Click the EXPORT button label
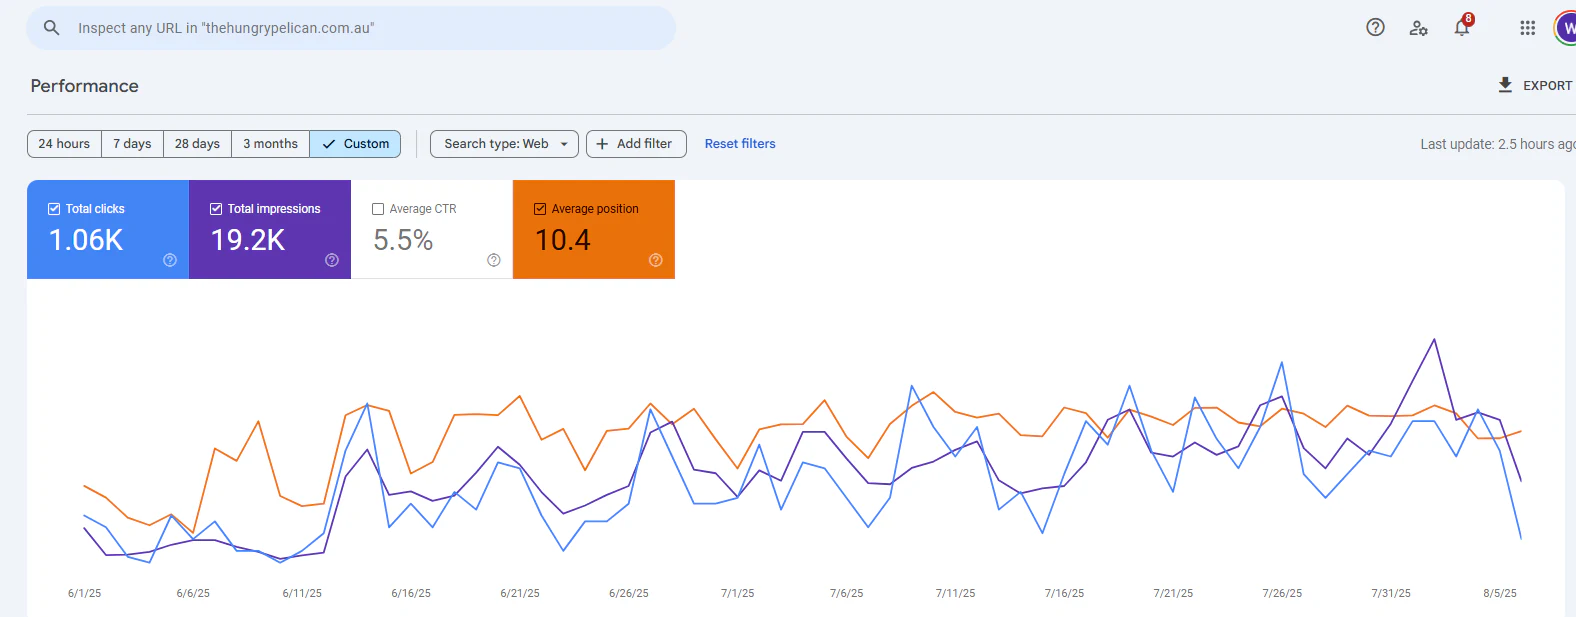Viewport: 1576px width, 617px height. point(1547,86)
